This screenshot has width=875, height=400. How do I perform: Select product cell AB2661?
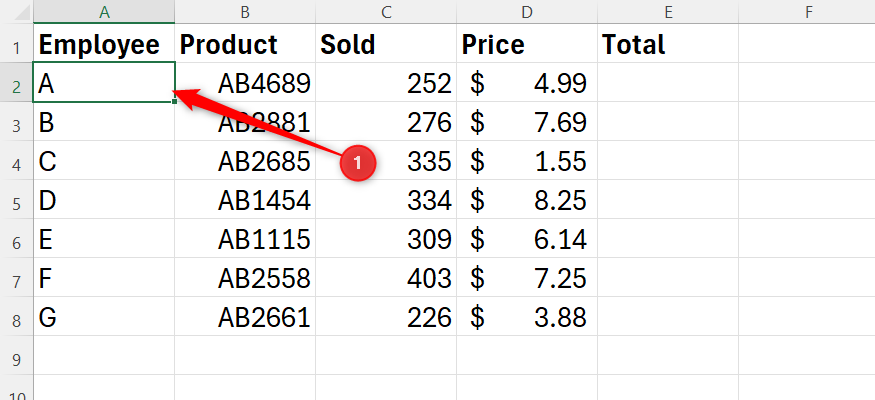pyautogui.click(x=245, y=317)
